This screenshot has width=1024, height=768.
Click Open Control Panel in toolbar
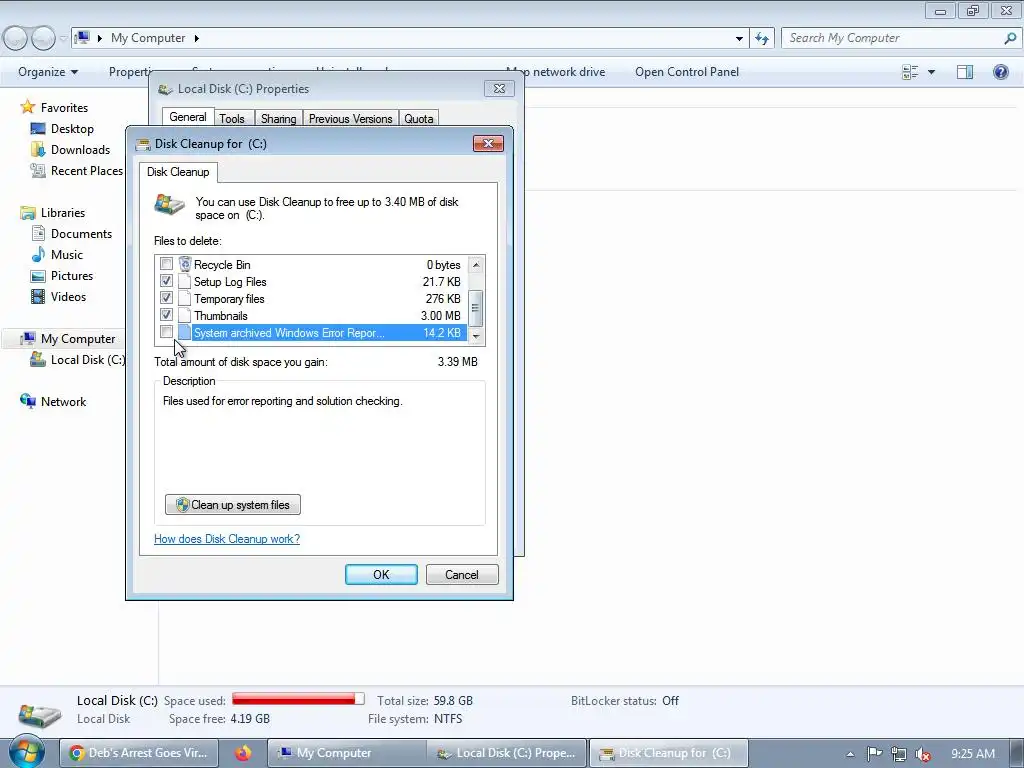point(687,72)
